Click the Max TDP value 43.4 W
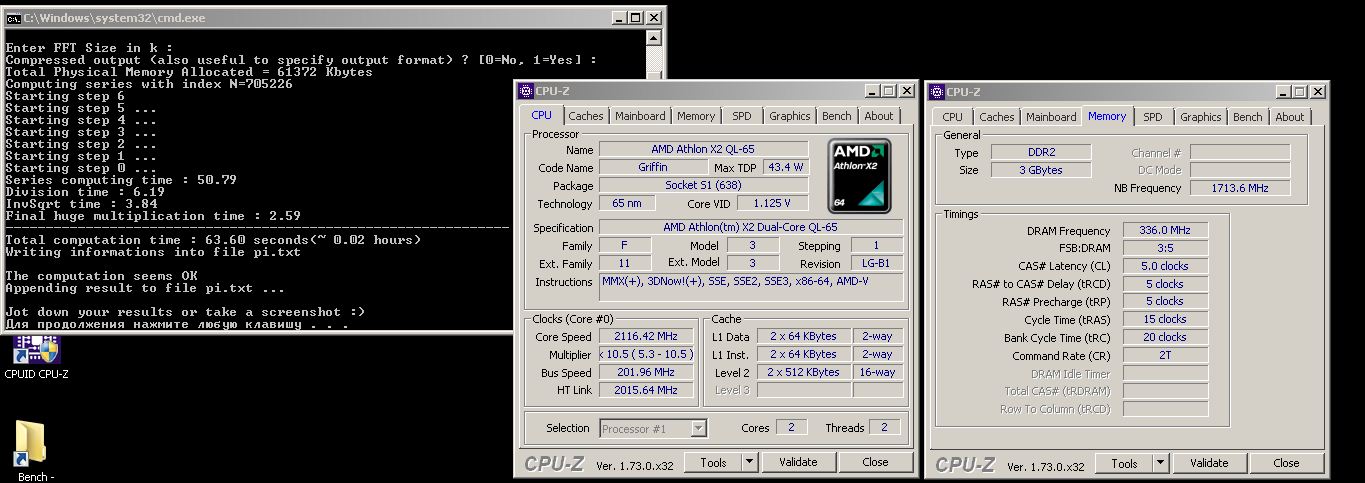 coord(787,167)
